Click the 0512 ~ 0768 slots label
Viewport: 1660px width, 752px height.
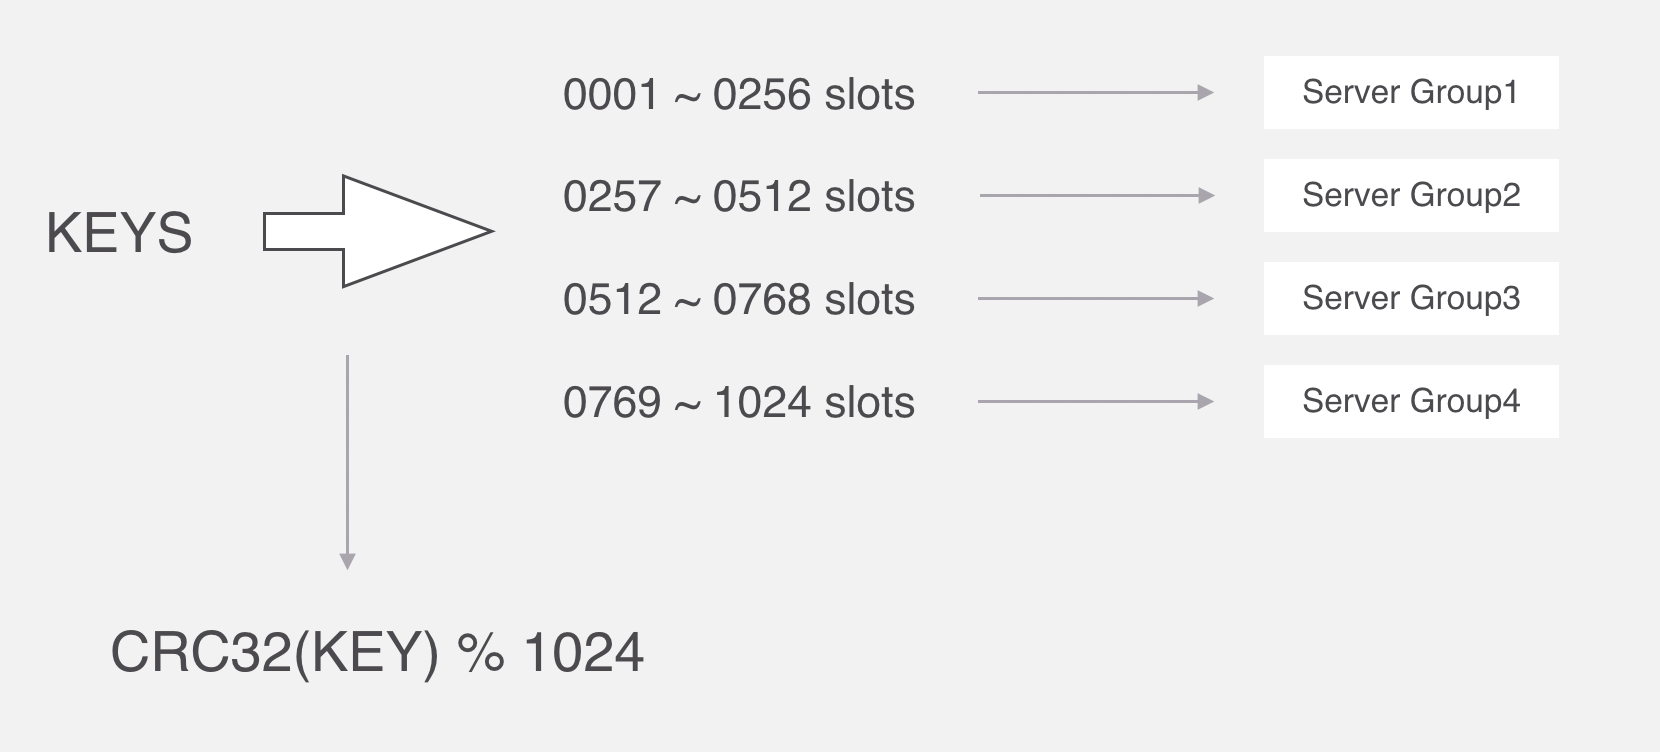click(x=738, y=300)
